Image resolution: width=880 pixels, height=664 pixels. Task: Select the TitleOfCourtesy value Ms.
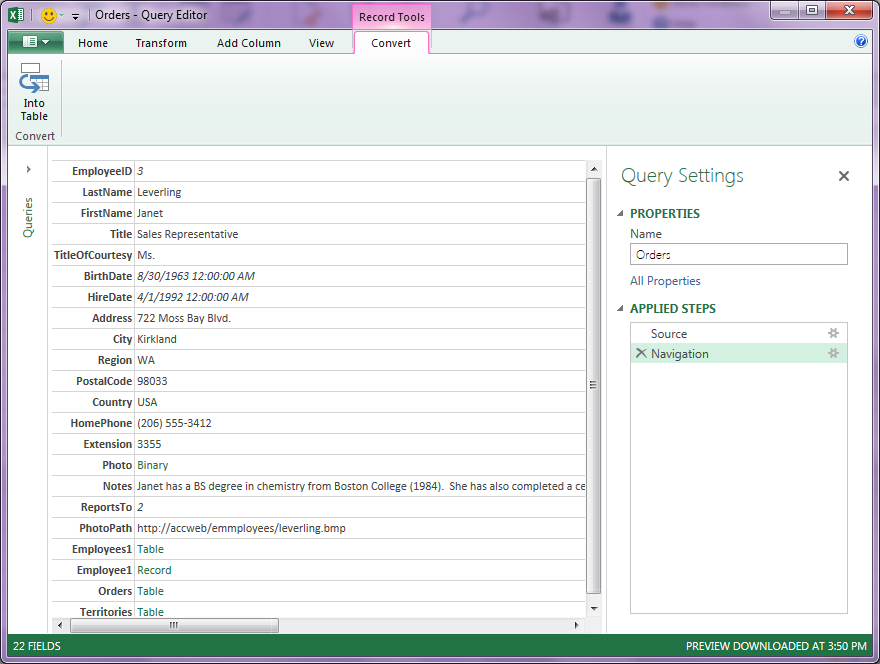146,255
